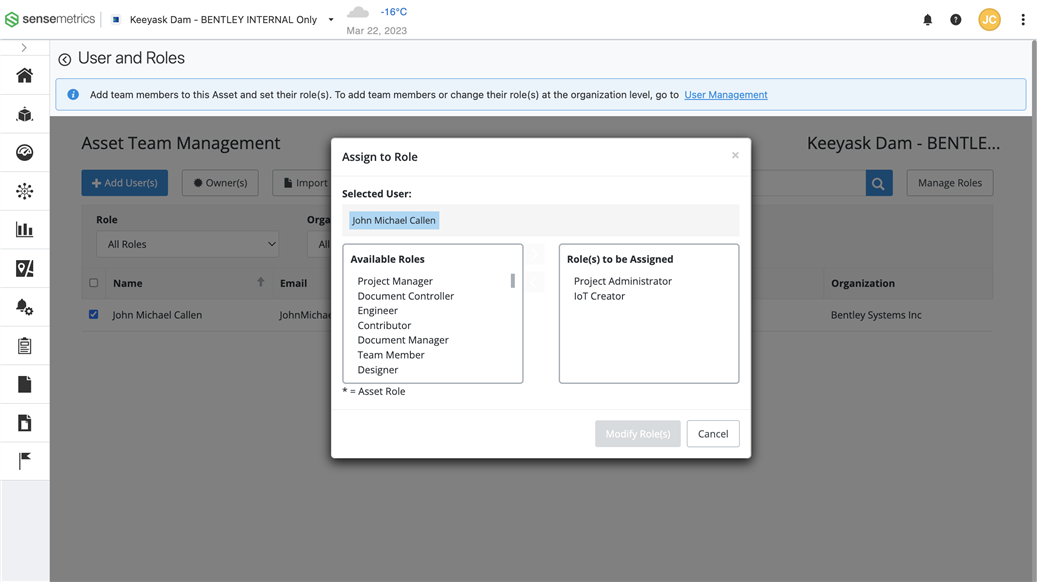Toggle the select-all checkbox in the table header
This screenshot has height=582, width=1037.
(x=93, y=282)
